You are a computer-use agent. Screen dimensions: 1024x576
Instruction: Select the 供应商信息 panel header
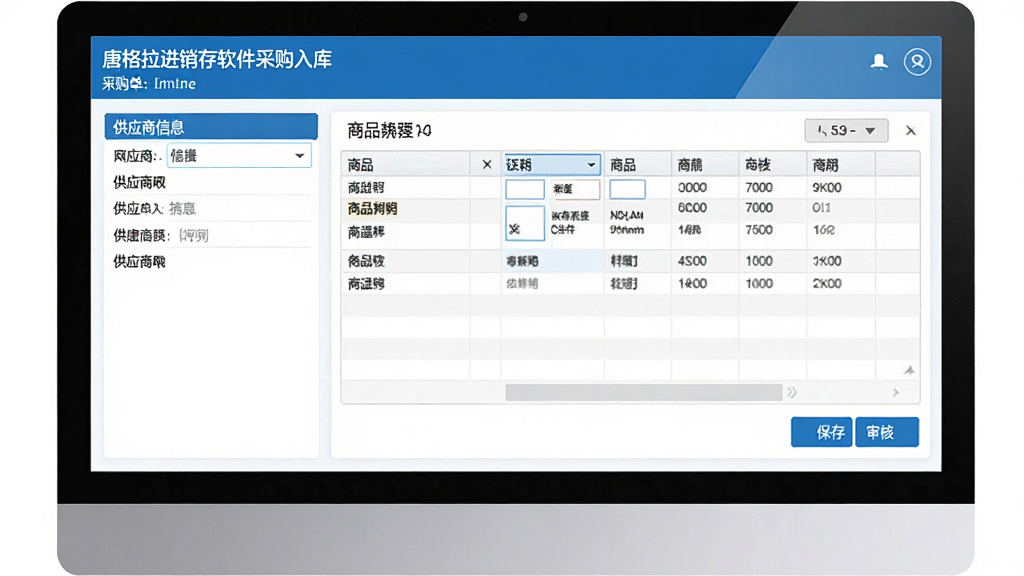coord(211,127)
